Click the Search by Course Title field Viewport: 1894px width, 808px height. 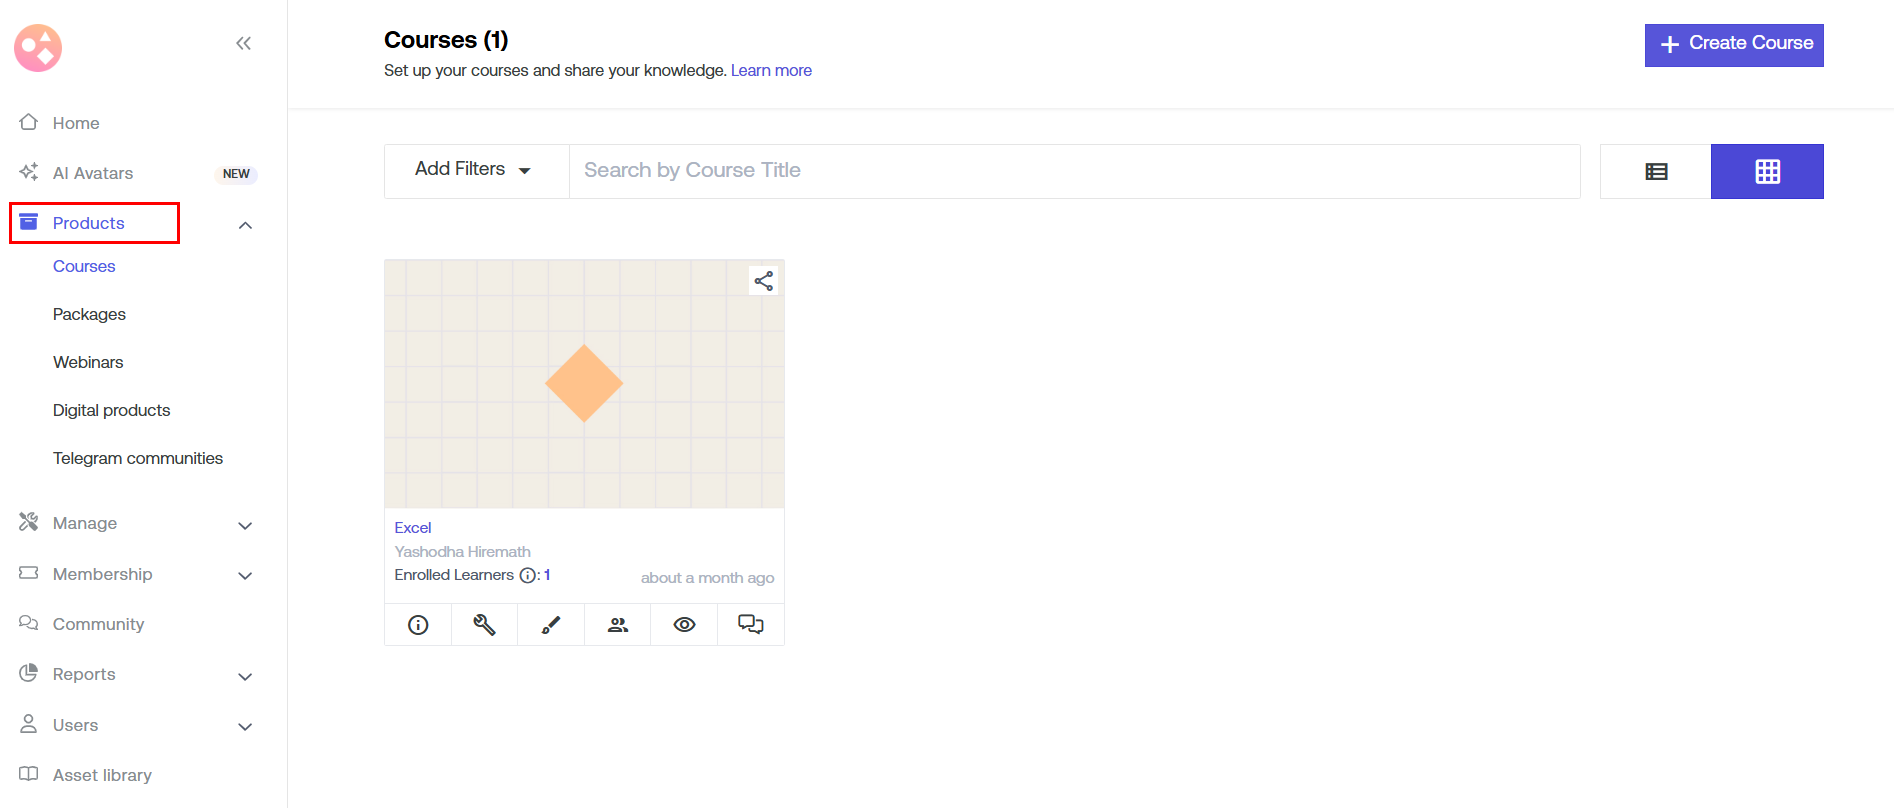point(1074,171)
